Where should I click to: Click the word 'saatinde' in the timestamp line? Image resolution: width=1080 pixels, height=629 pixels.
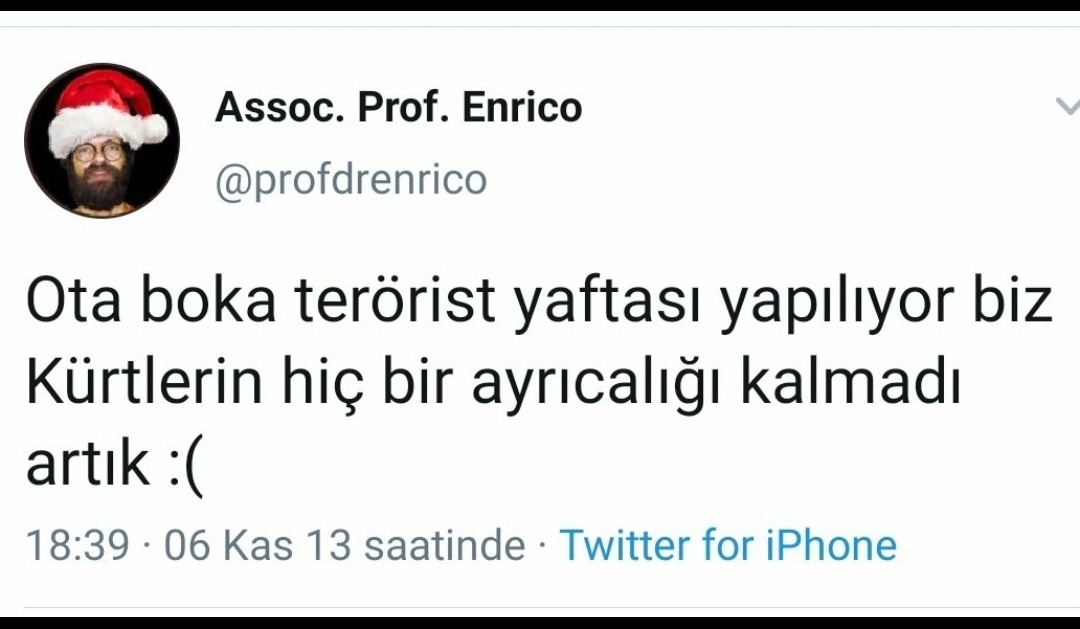point(444,545)
